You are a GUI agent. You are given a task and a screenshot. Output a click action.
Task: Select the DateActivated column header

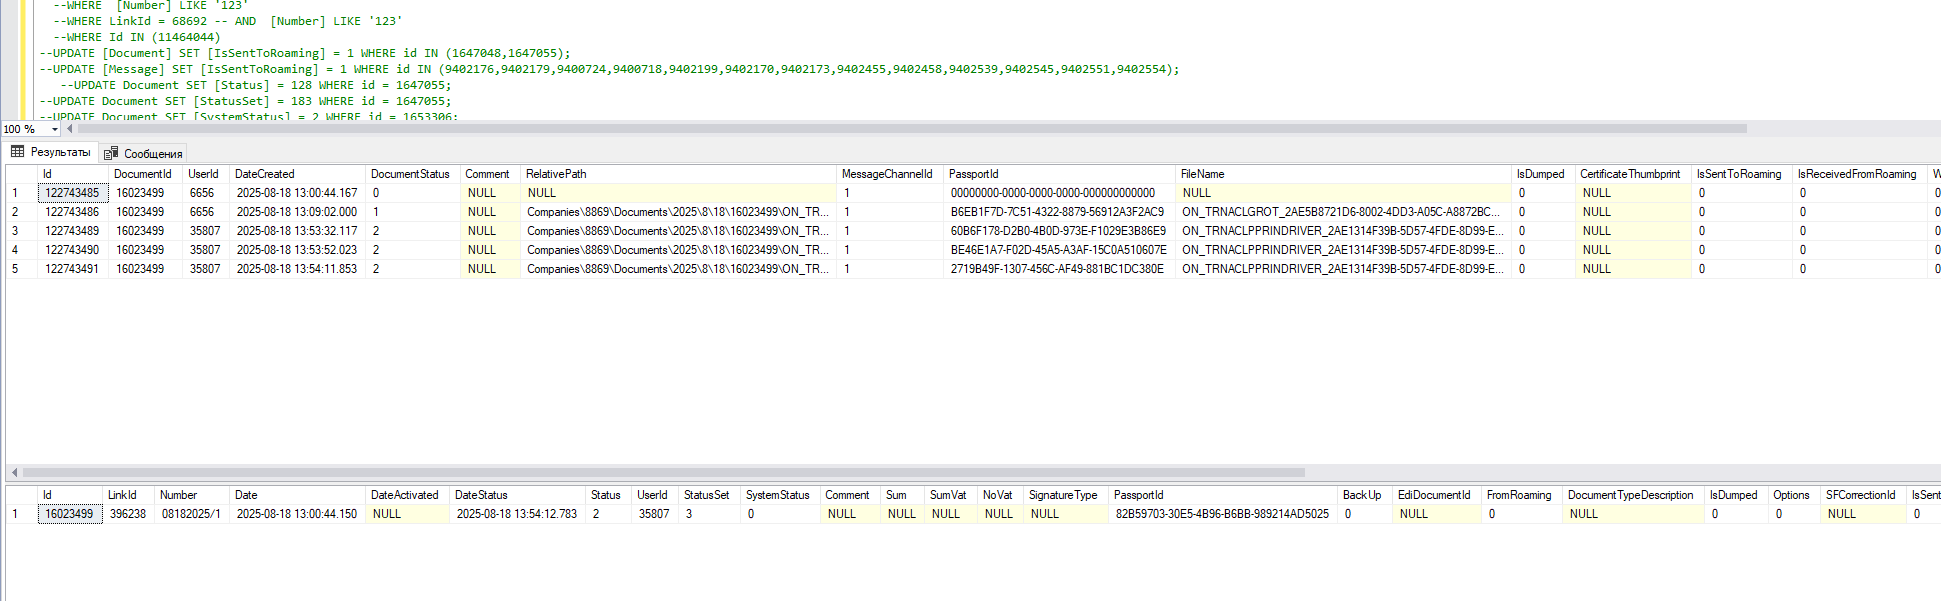tap(406, 495)
